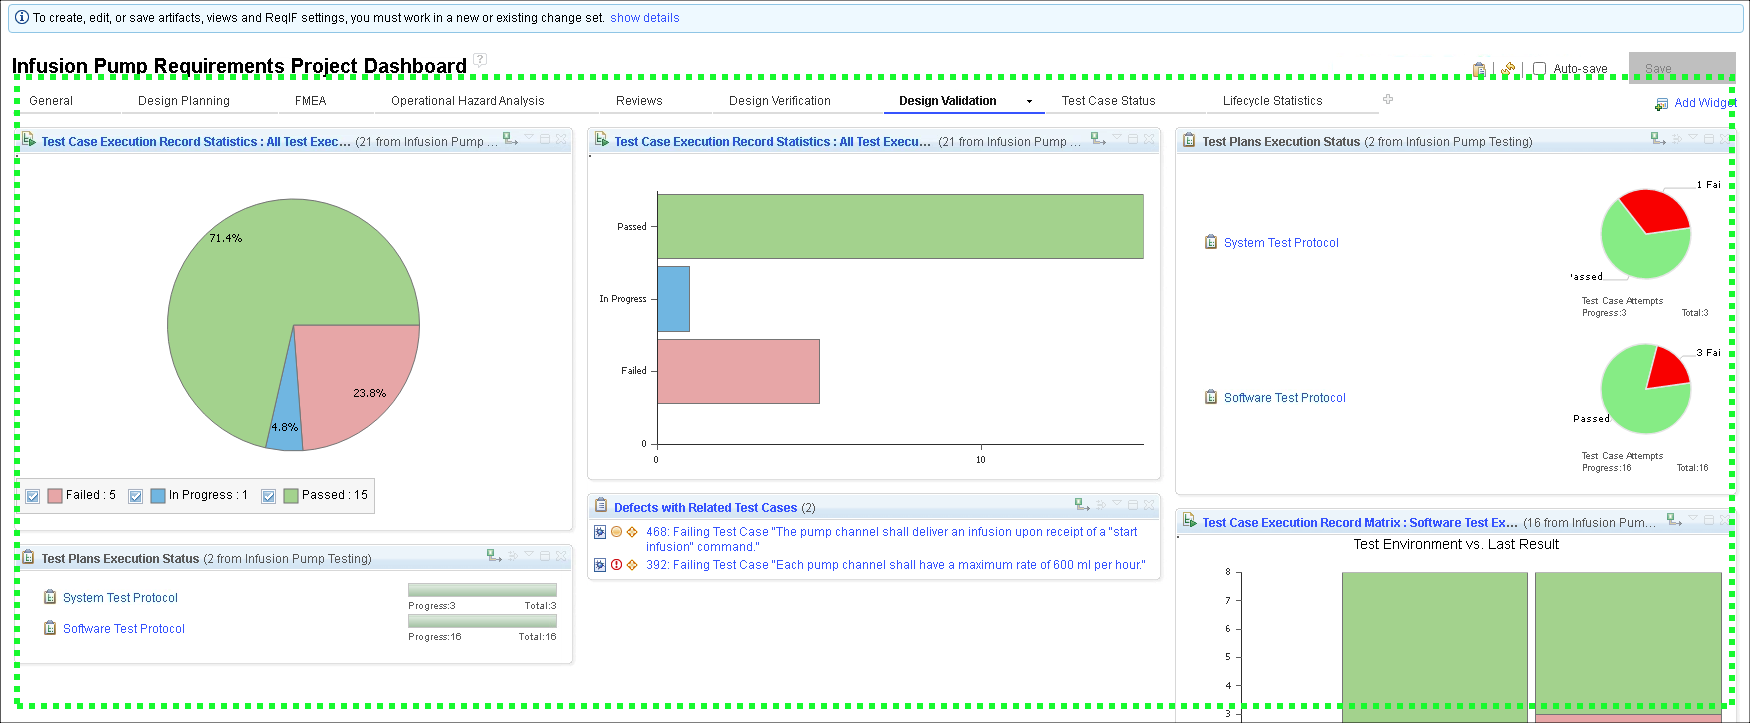Viewport: 1750px width, 723px height.
Task: Open menu arrow on Defects with Related Test Cases widget
Action: 1117,504
